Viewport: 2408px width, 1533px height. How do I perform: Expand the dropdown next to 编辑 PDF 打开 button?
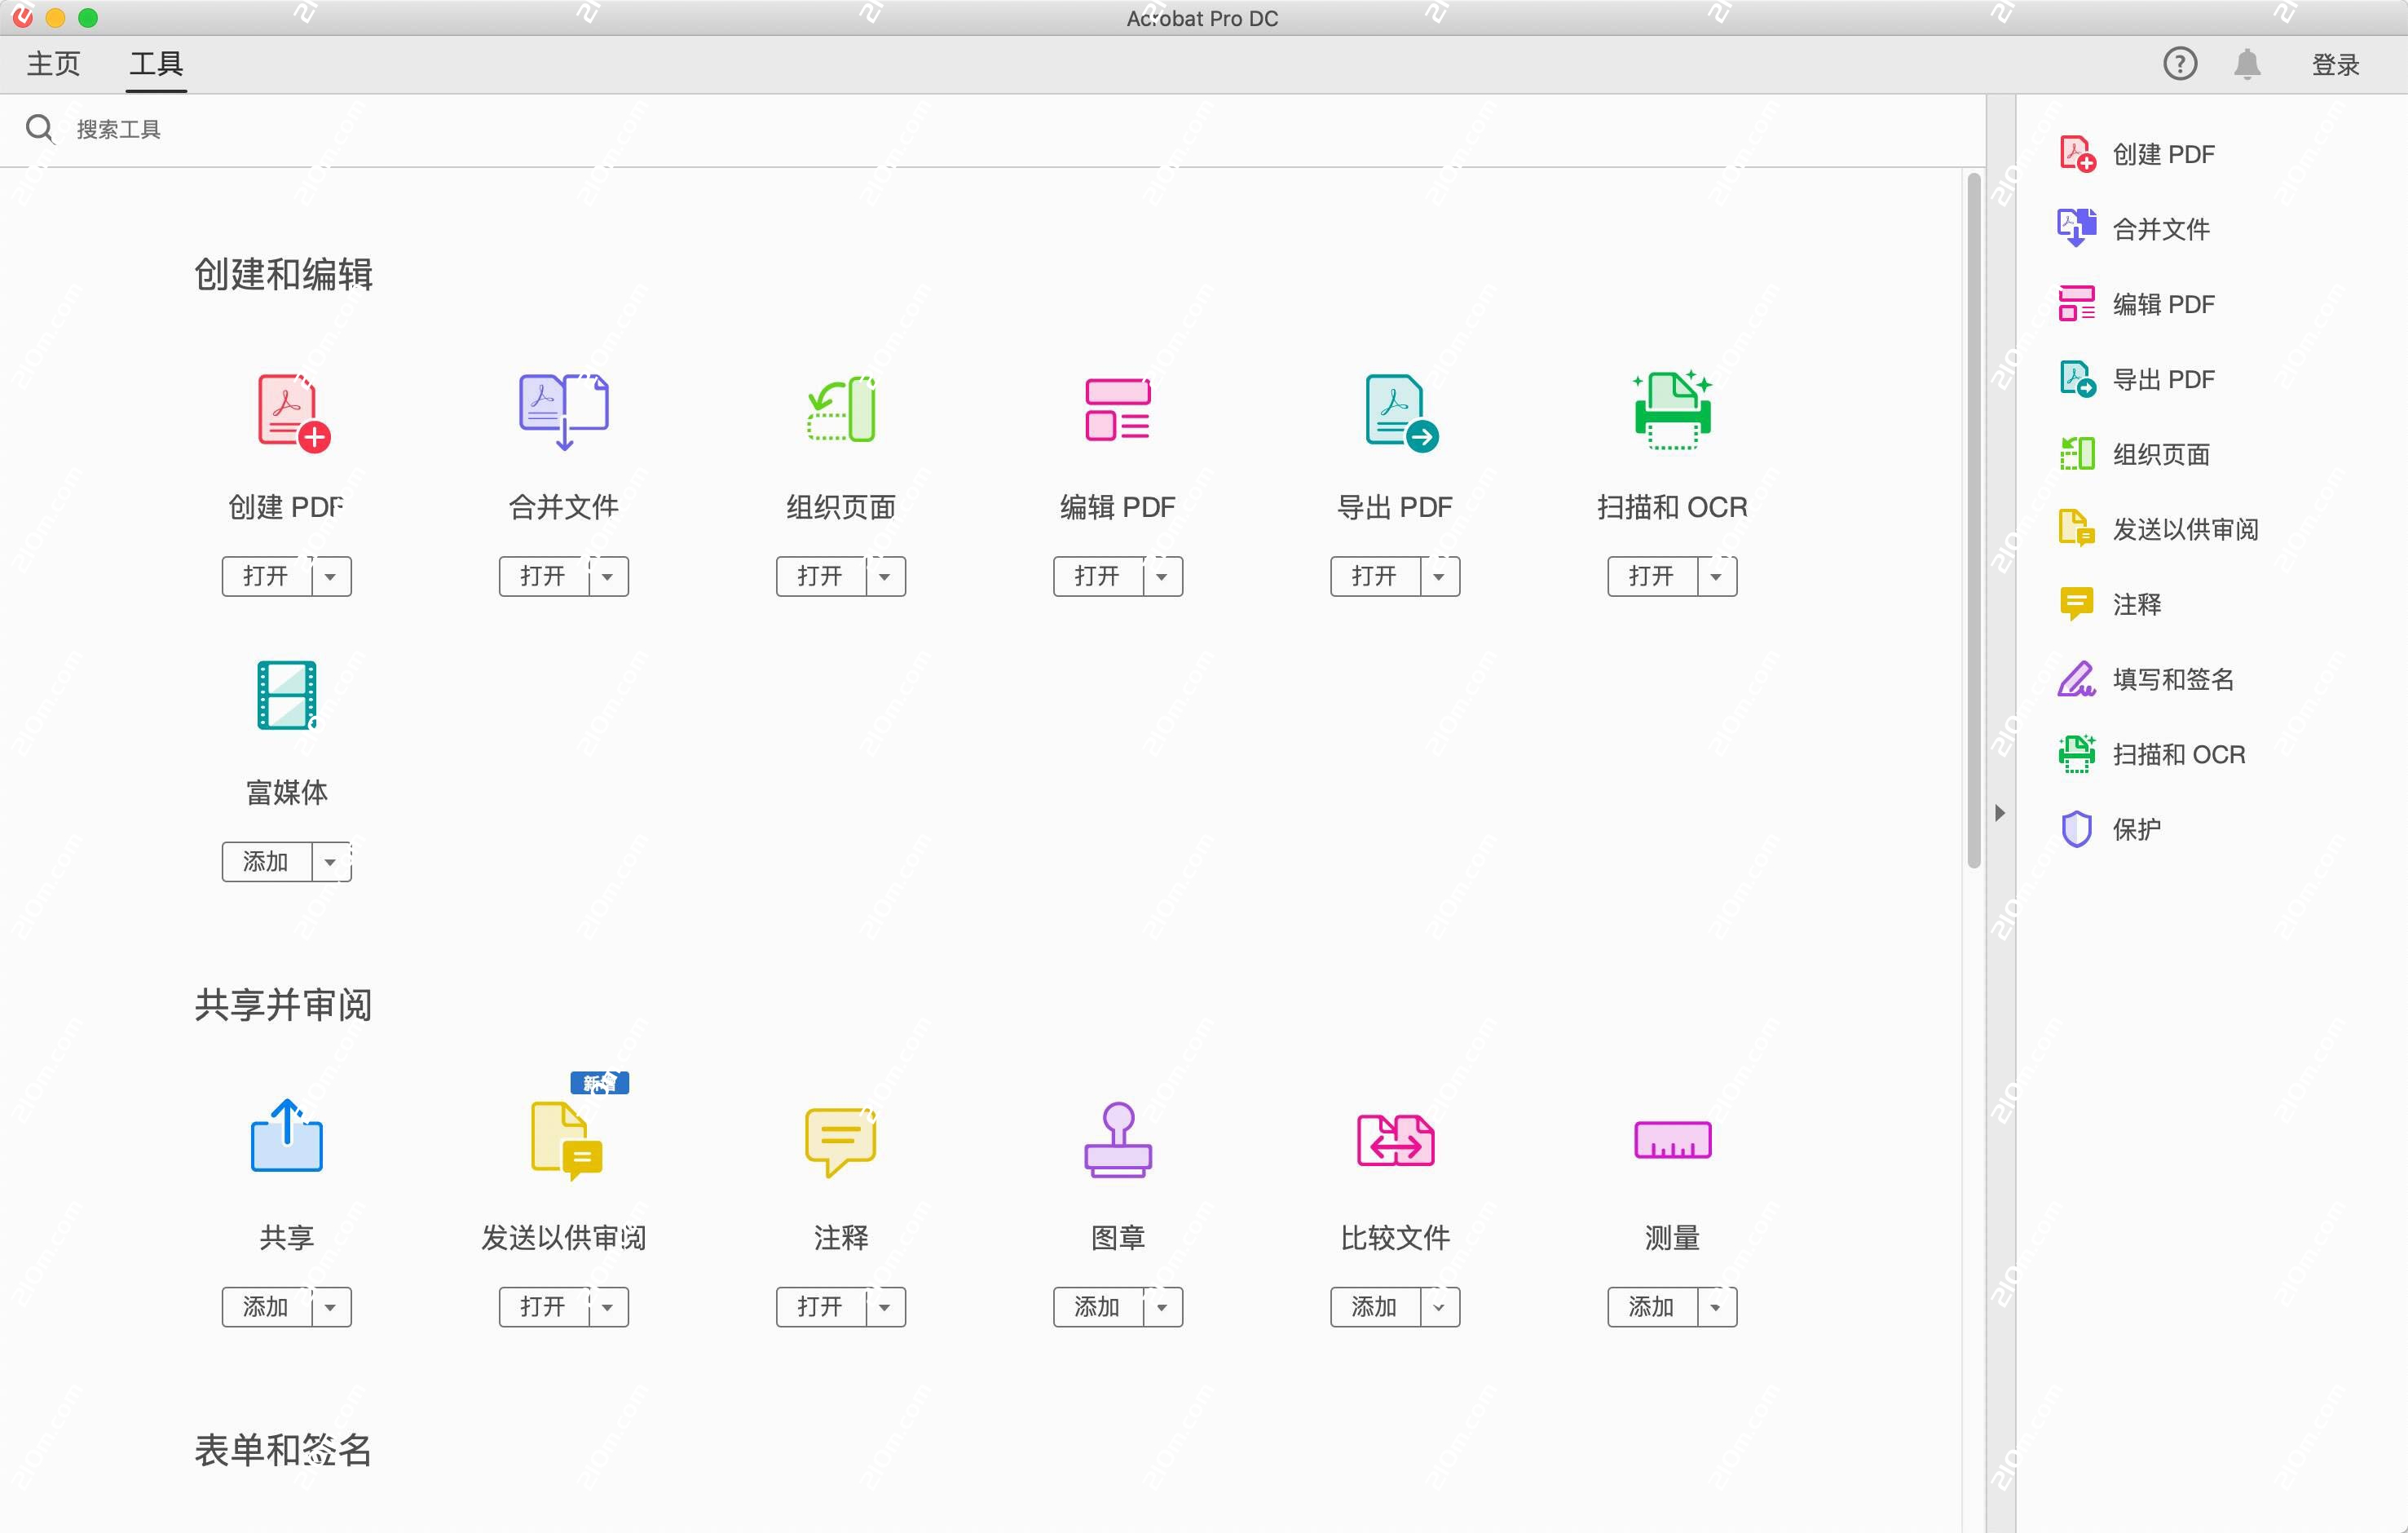[x=1161, y=576]
